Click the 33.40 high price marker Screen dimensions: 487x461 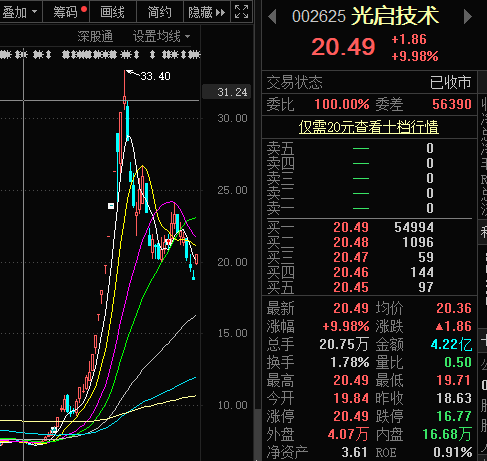[x=155, y=76]
